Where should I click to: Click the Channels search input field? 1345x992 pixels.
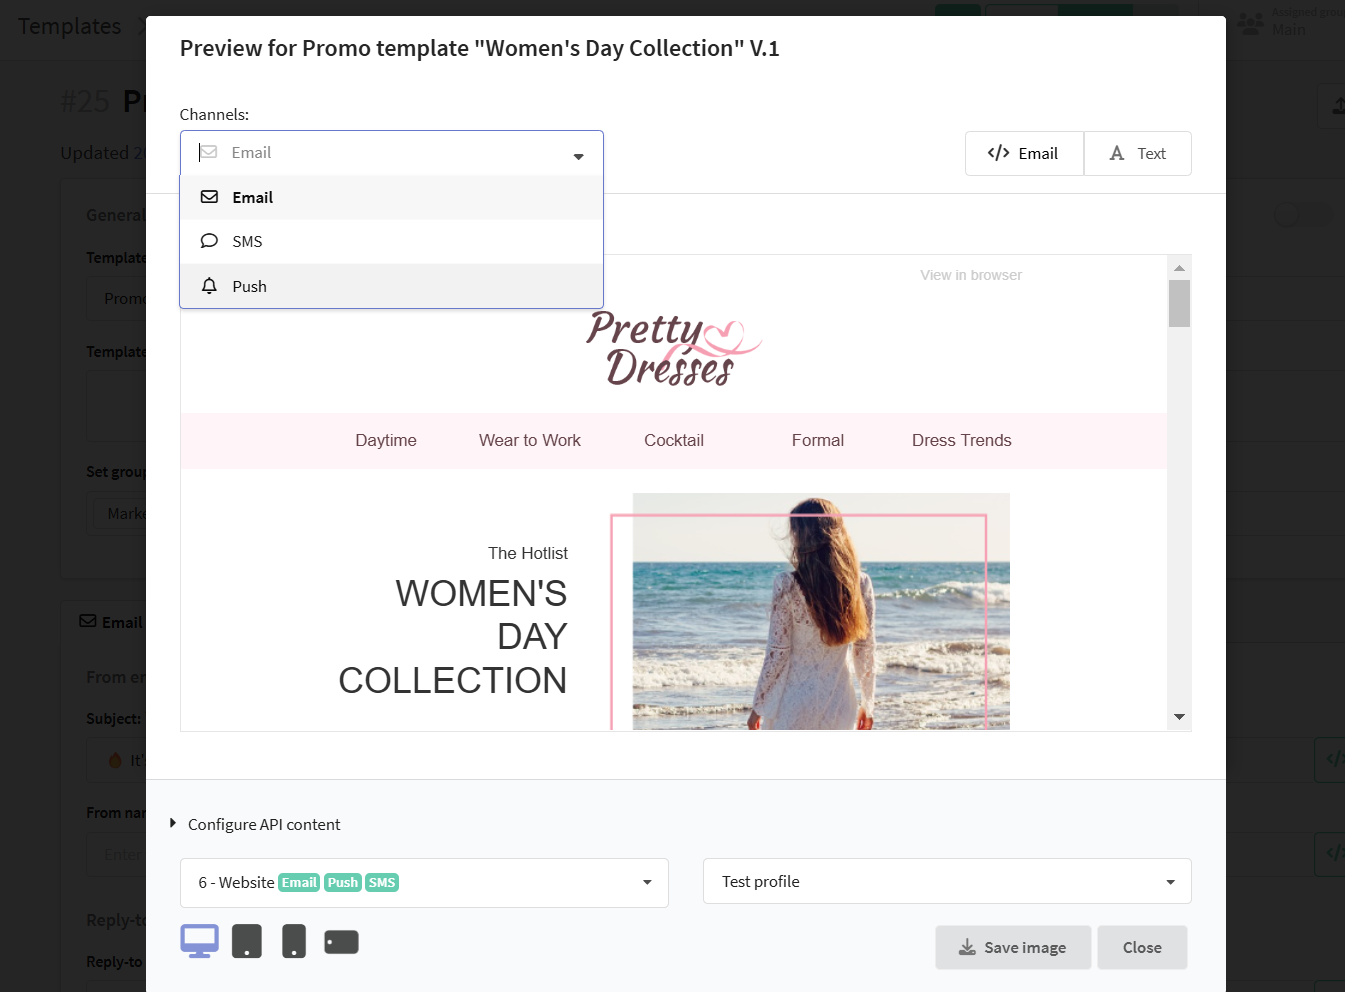pos(391,153)
